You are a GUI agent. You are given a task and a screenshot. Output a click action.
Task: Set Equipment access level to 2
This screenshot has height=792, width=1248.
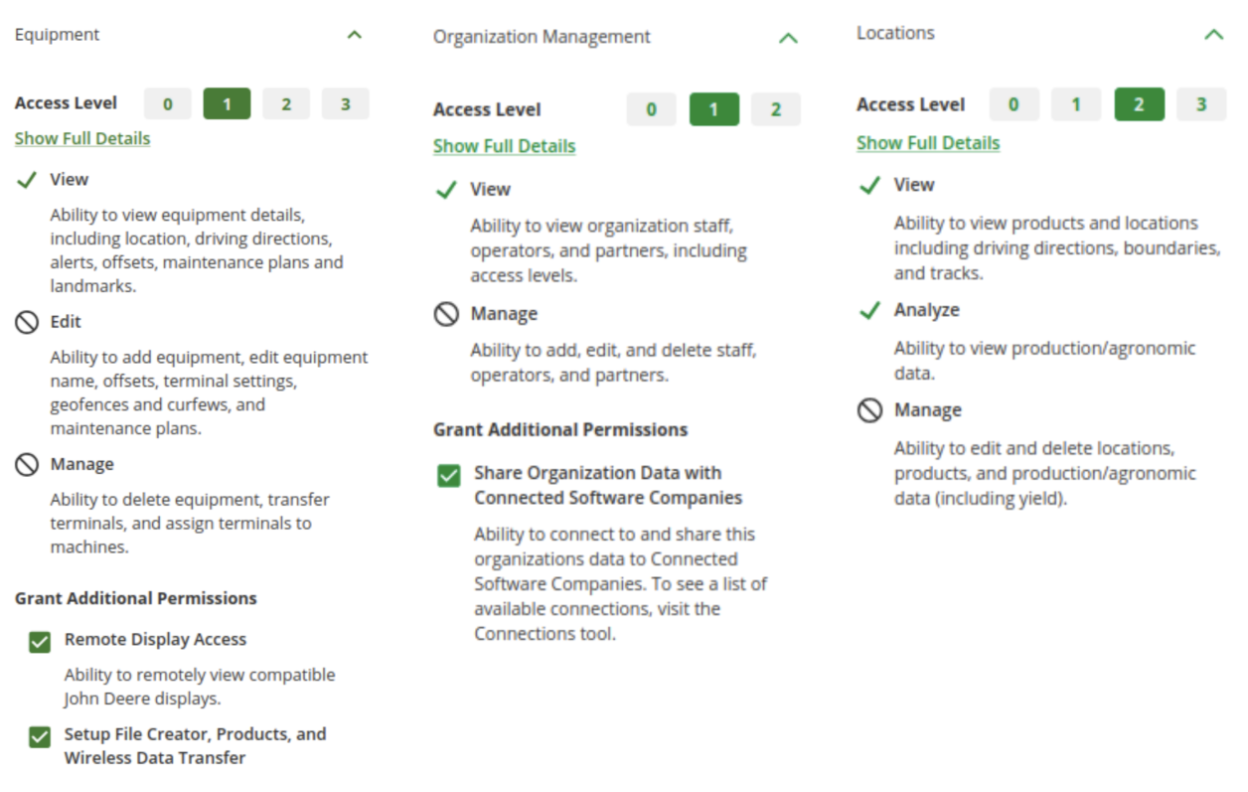point(286,104)
